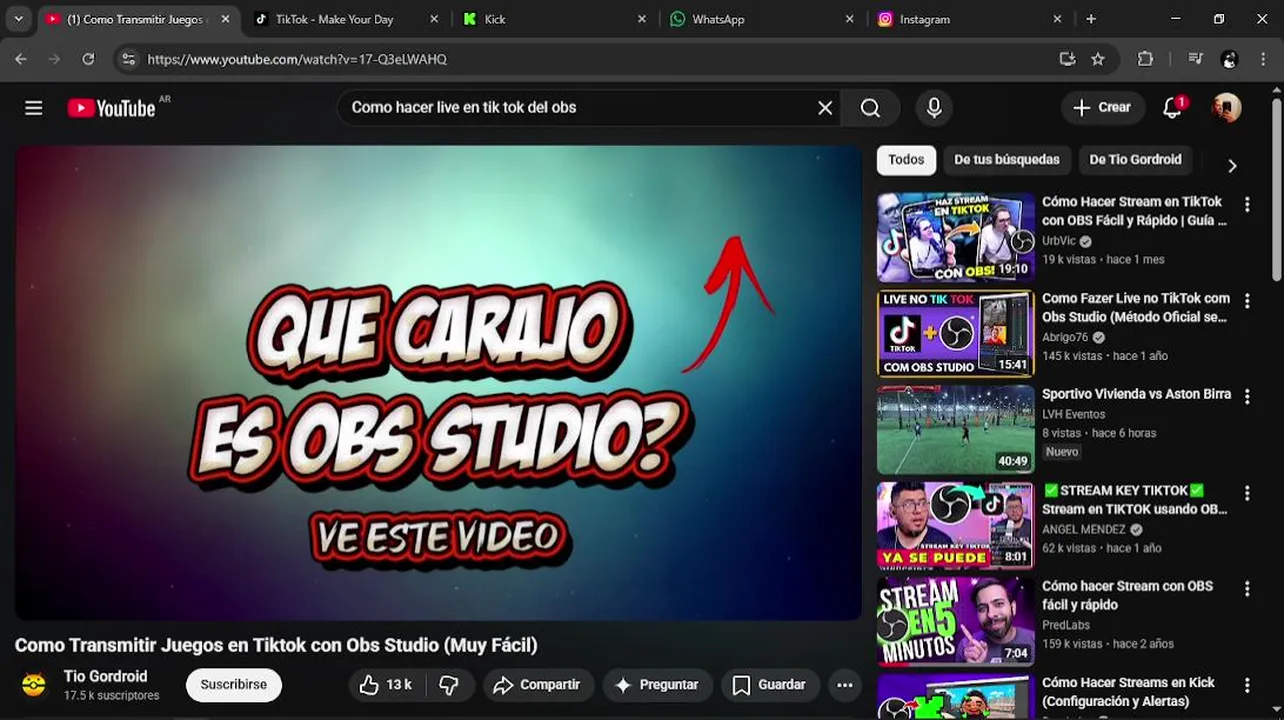Clear the search box with X icon
This screenshot has width=1284, height=720.
click(825, 108)
